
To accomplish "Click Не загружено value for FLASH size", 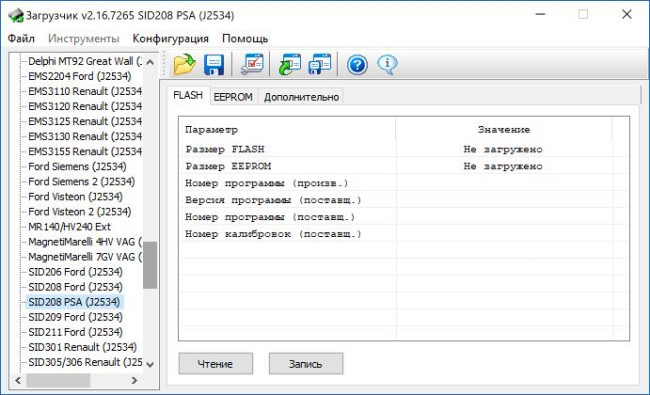I will (503, 149).
